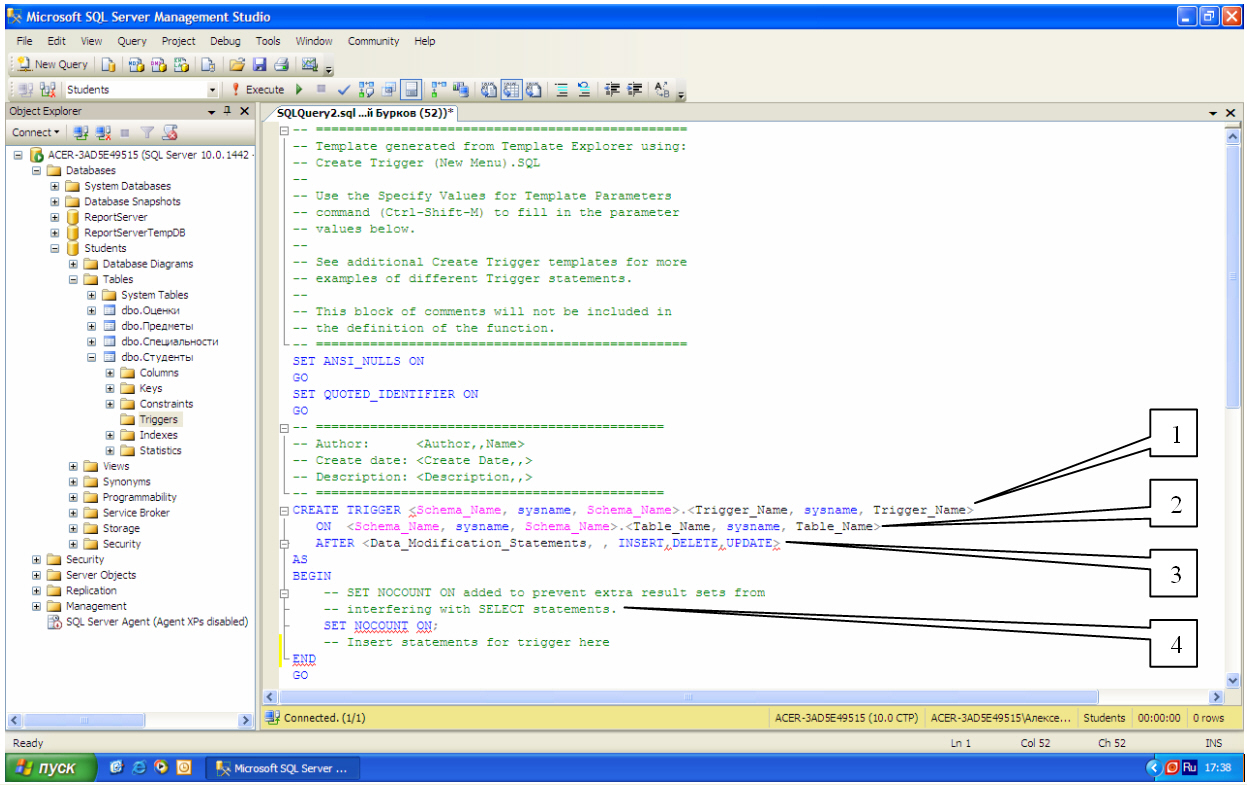The height and width of the screenshot is (785, 1247).
Task: Click the Open File folder icon
Action: [x=237, y=64]
